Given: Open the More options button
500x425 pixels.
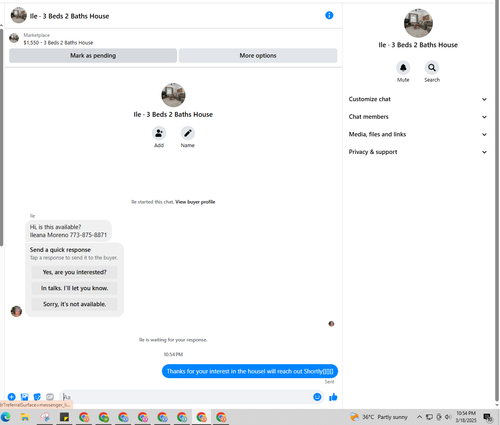Looking at the screenshot, I should point(258,56).
